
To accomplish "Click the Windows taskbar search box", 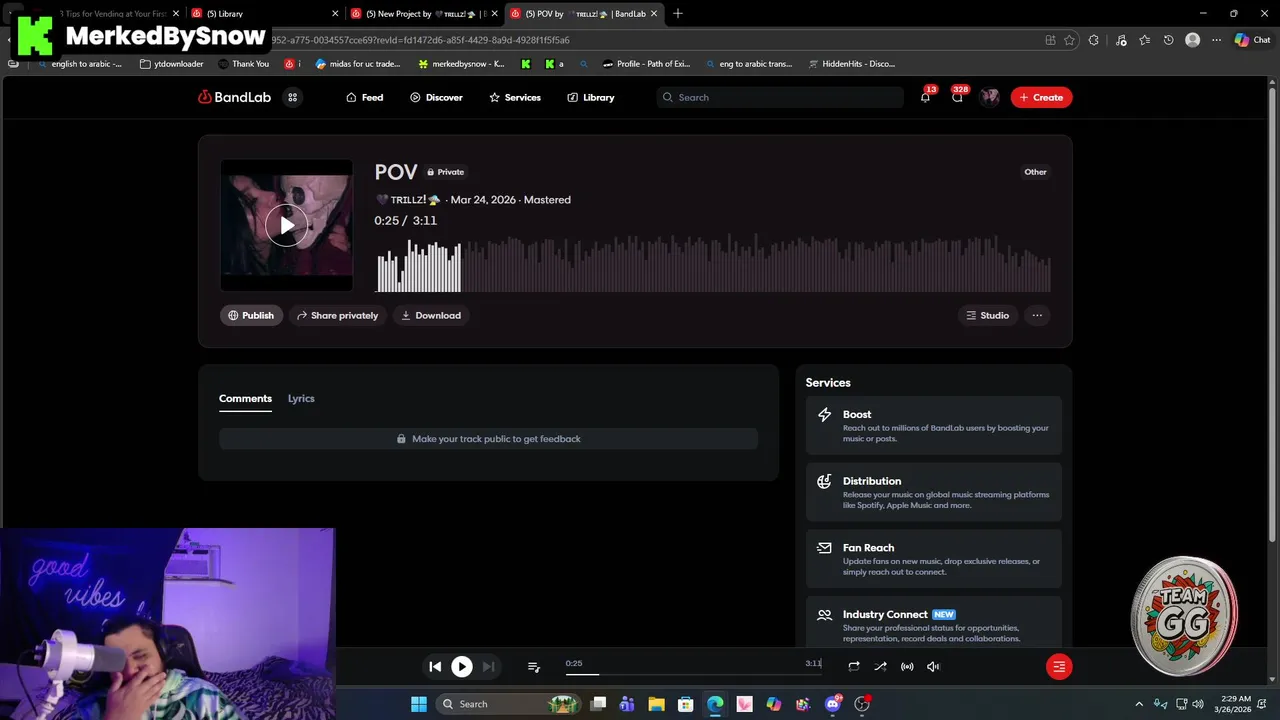I will coord(510,704).
